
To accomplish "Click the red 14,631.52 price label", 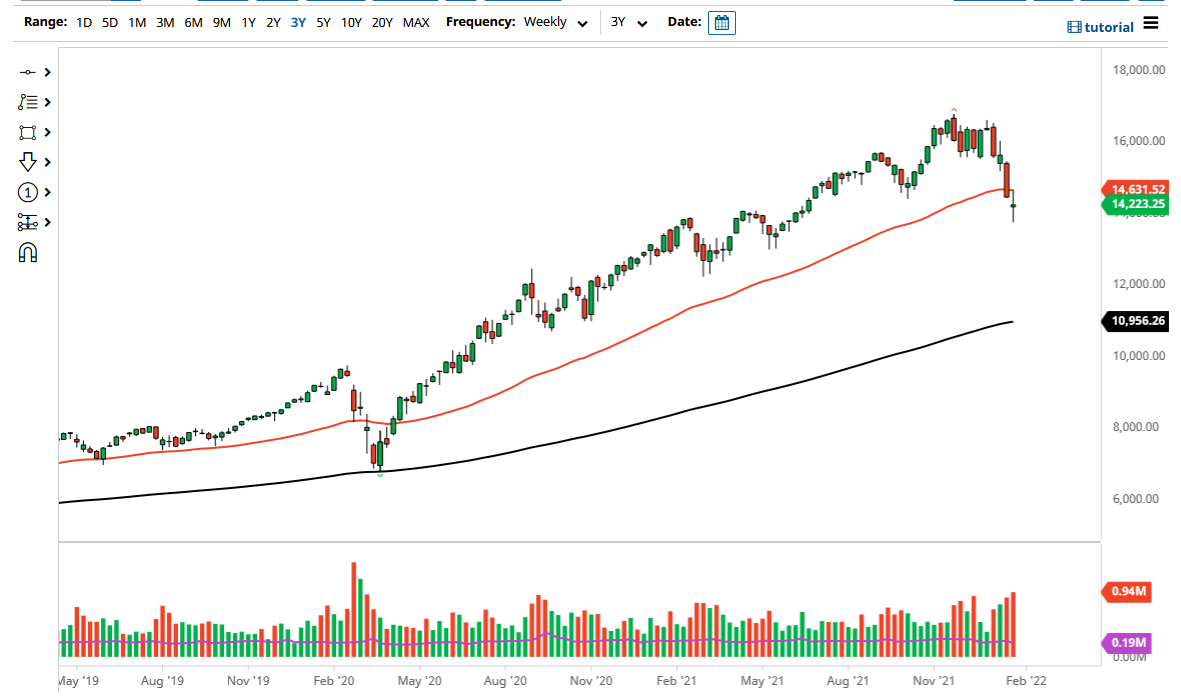I will tap(1136, 187).
